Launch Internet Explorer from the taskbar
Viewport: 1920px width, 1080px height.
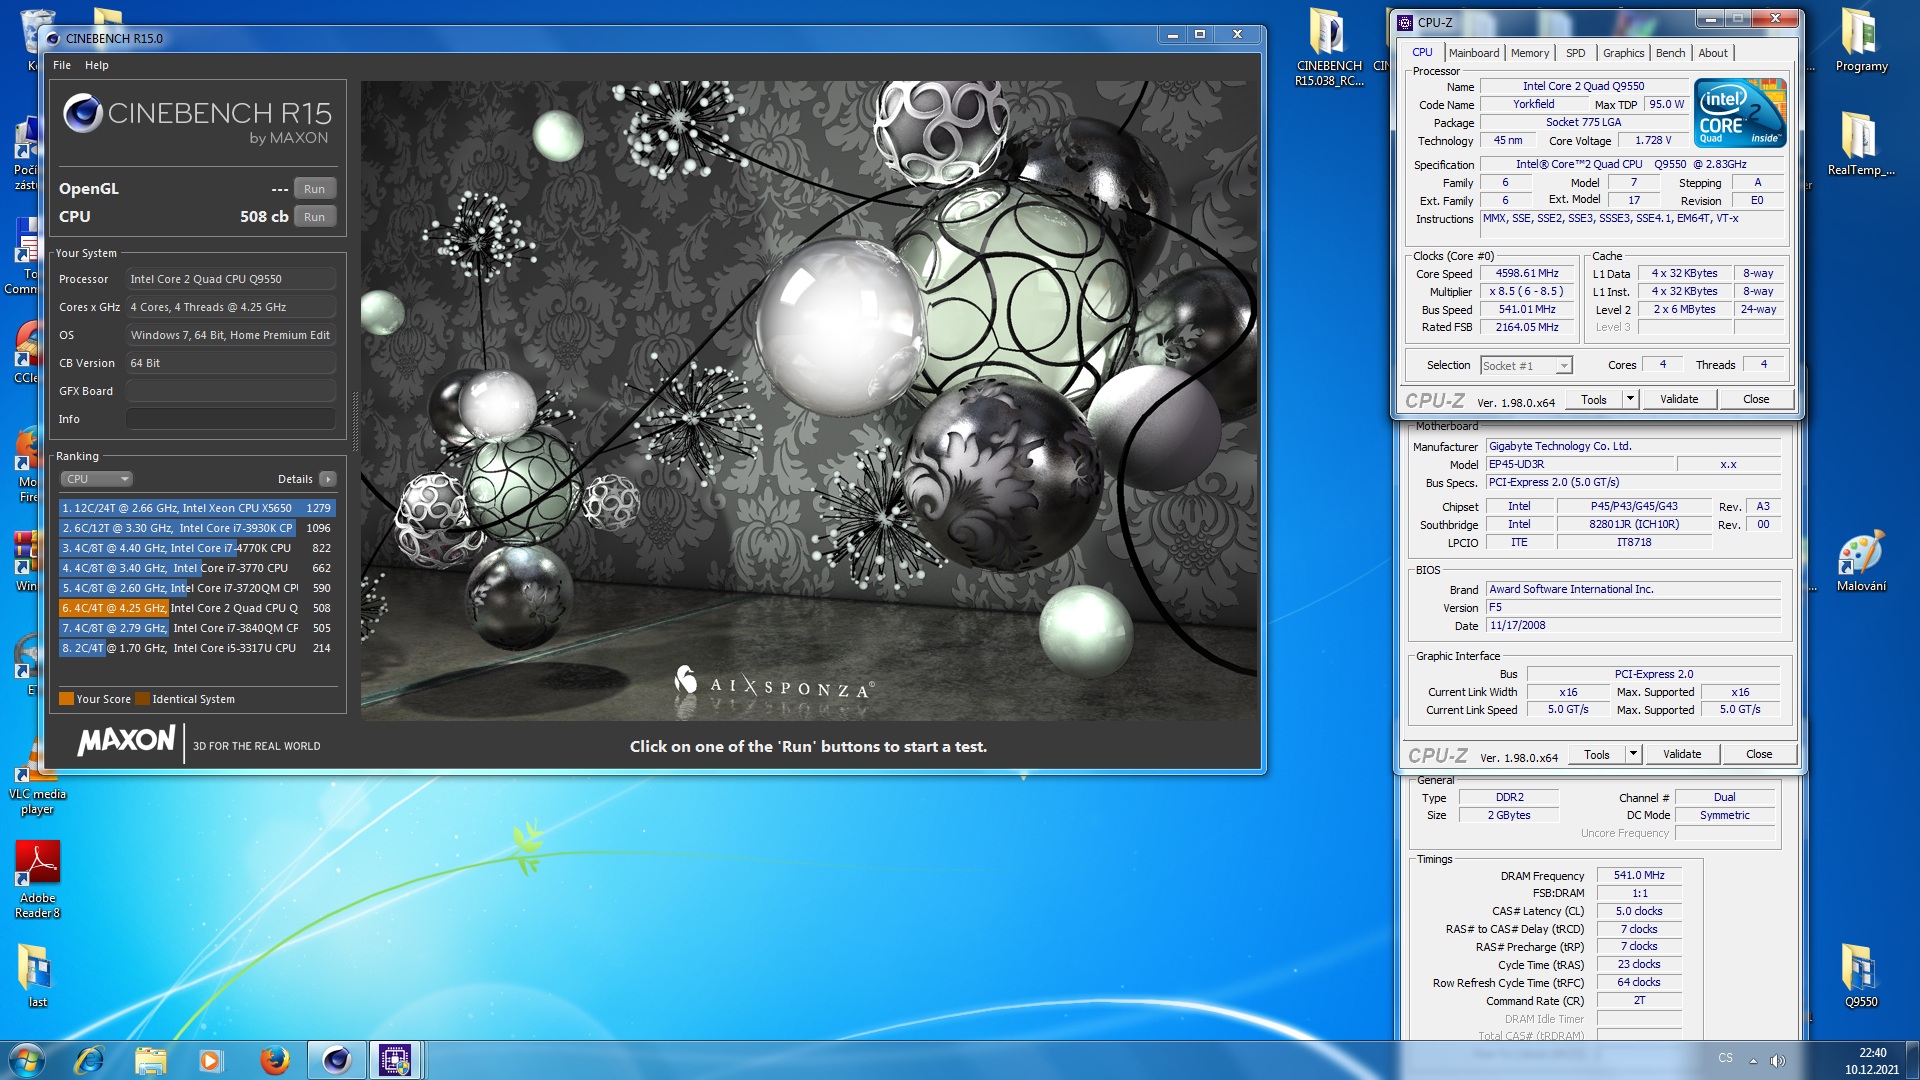point(89,1060)
